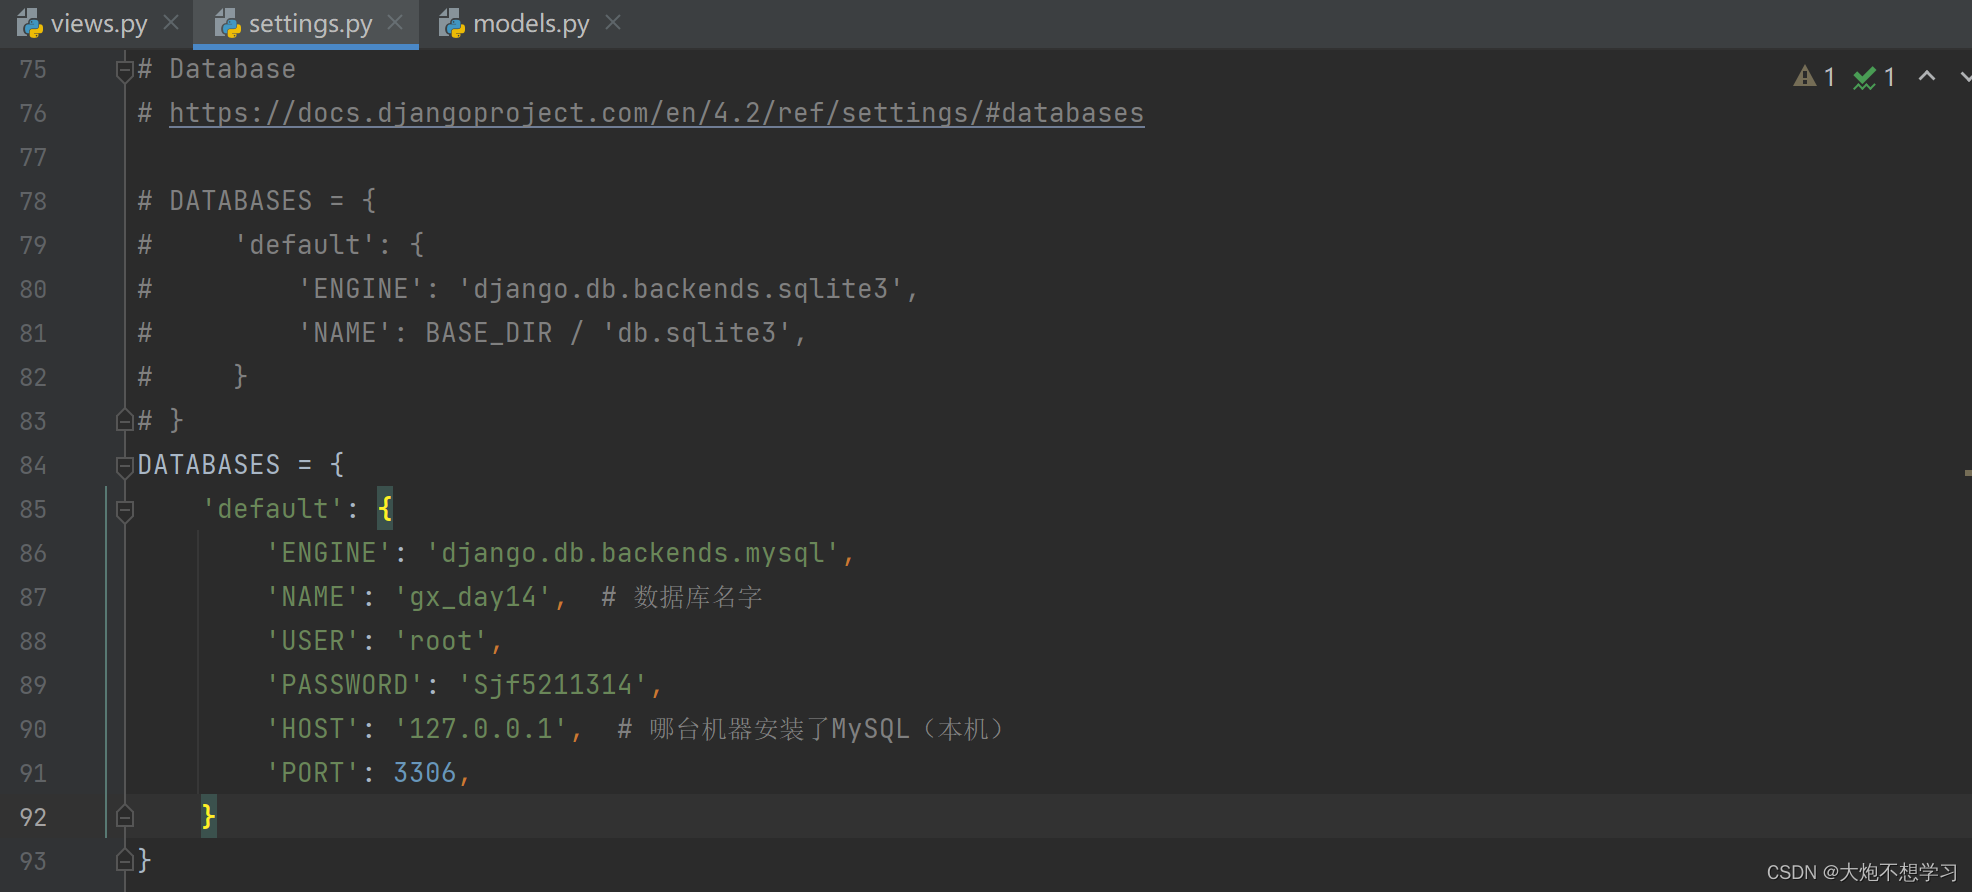This screenshot has height=892, width=1972.
Task: Click the 'USER' key on line 88
Action: 313,641
